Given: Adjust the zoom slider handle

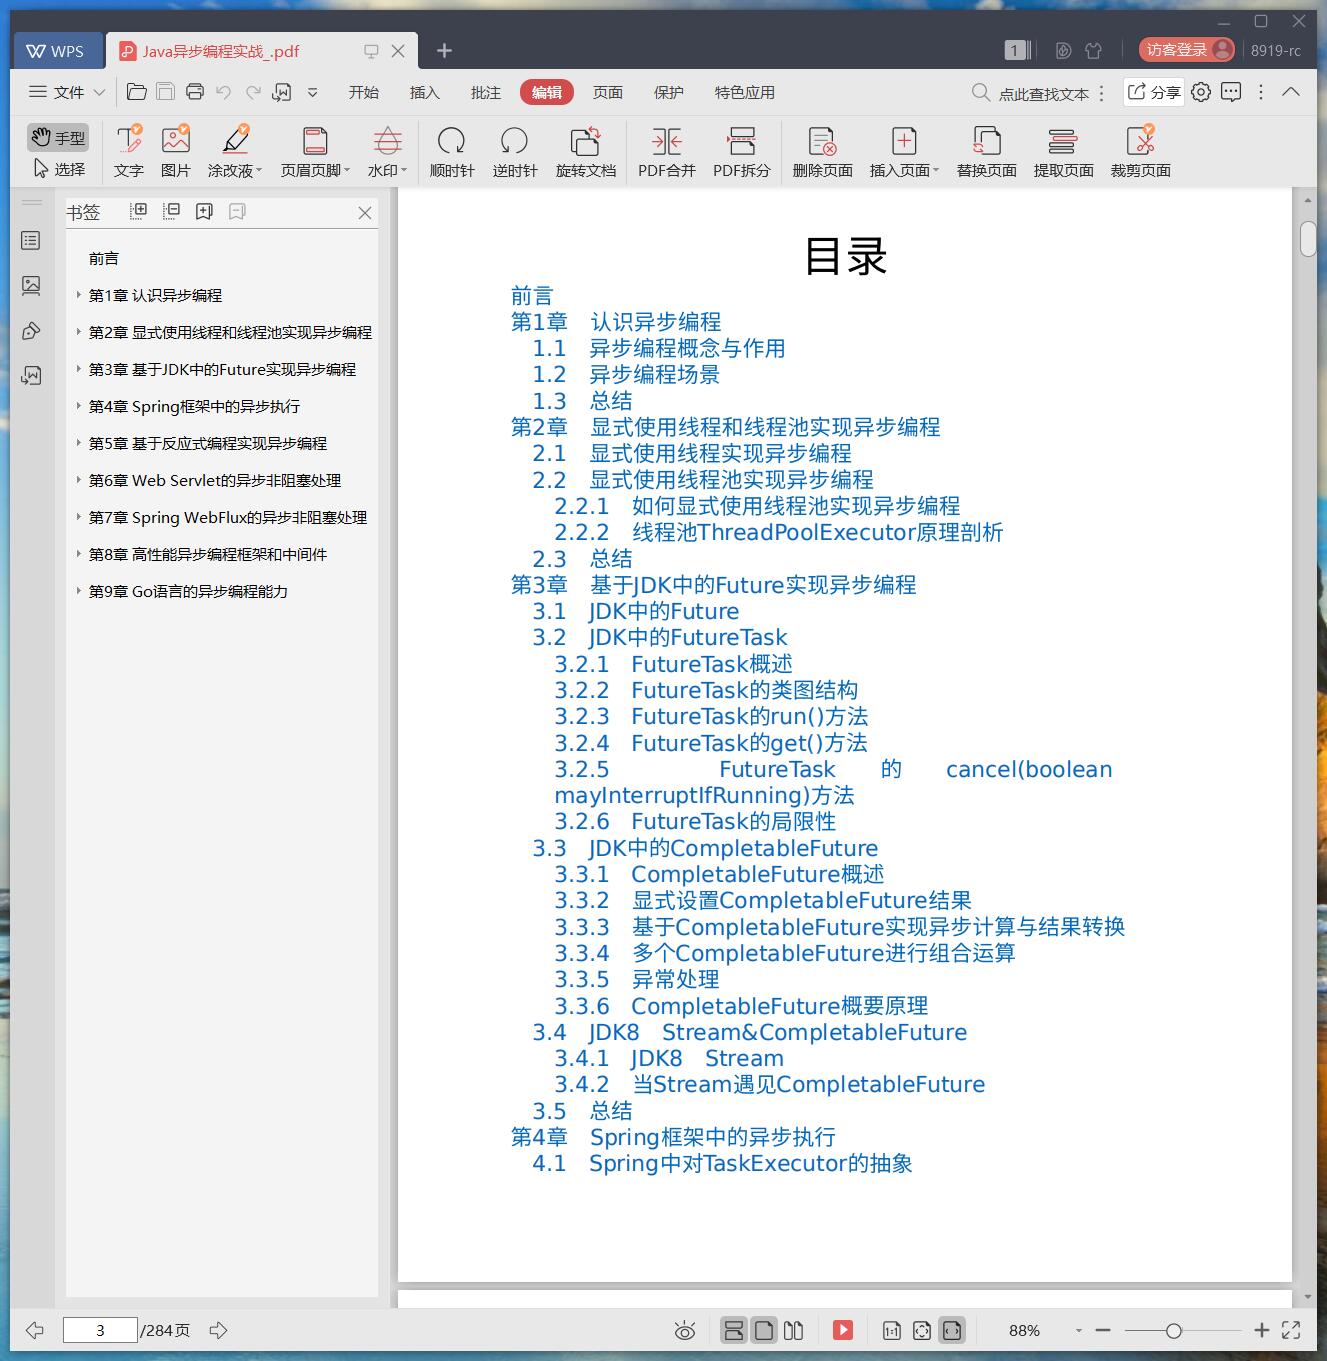Looking at the screenshot, I should point(1174,1330).
